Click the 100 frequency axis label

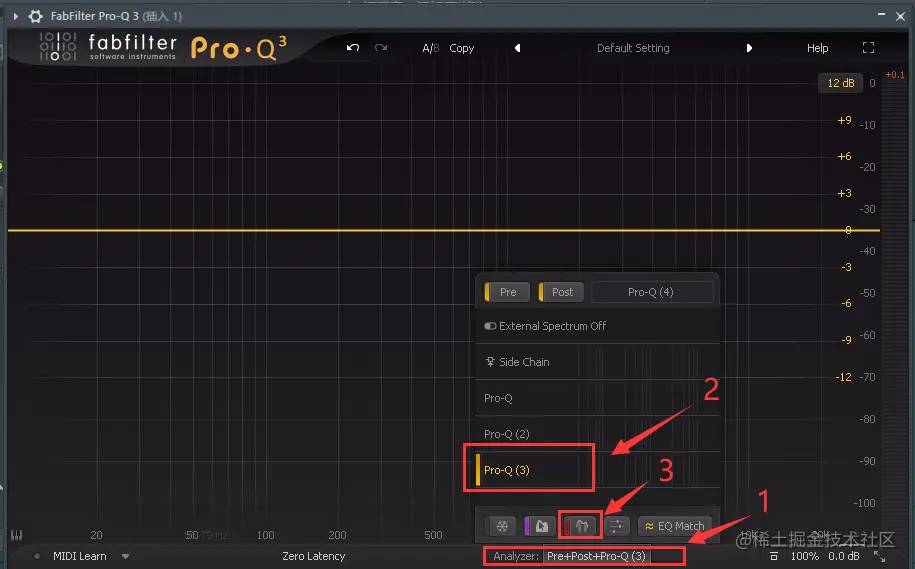[265, 535]
